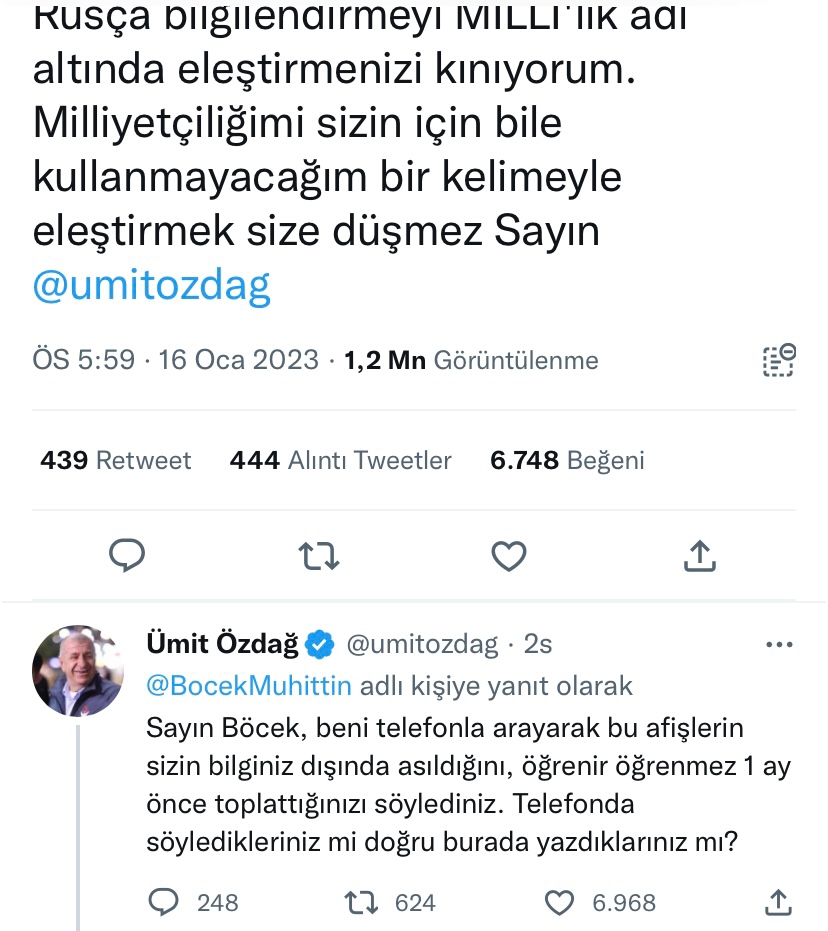Screen dimensions: 828x931
Task: View the 444 Alıntı Tweetler list
Action: click(340, 460)
